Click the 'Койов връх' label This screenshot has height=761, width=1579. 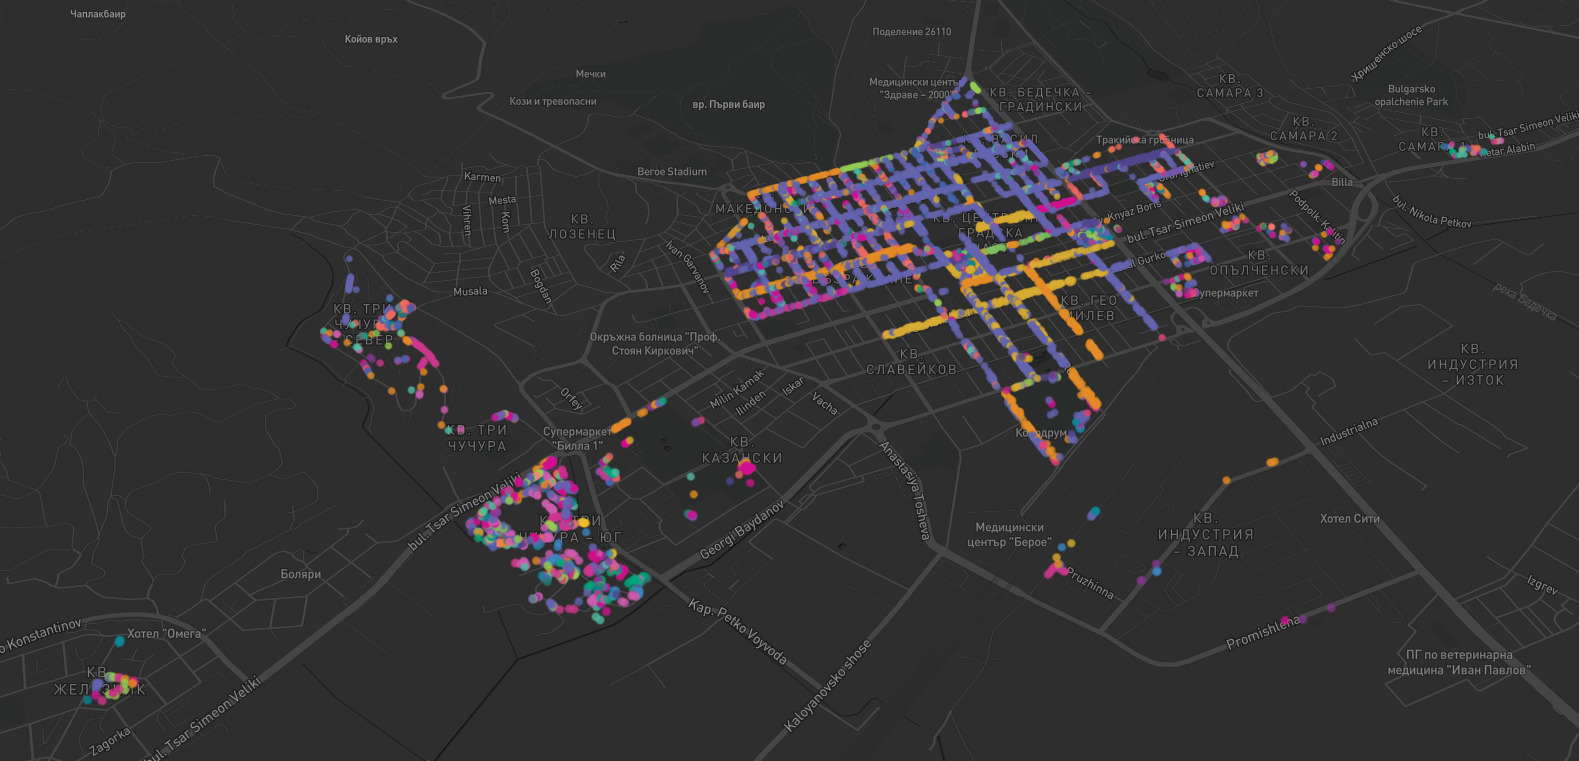click(371, 40)
